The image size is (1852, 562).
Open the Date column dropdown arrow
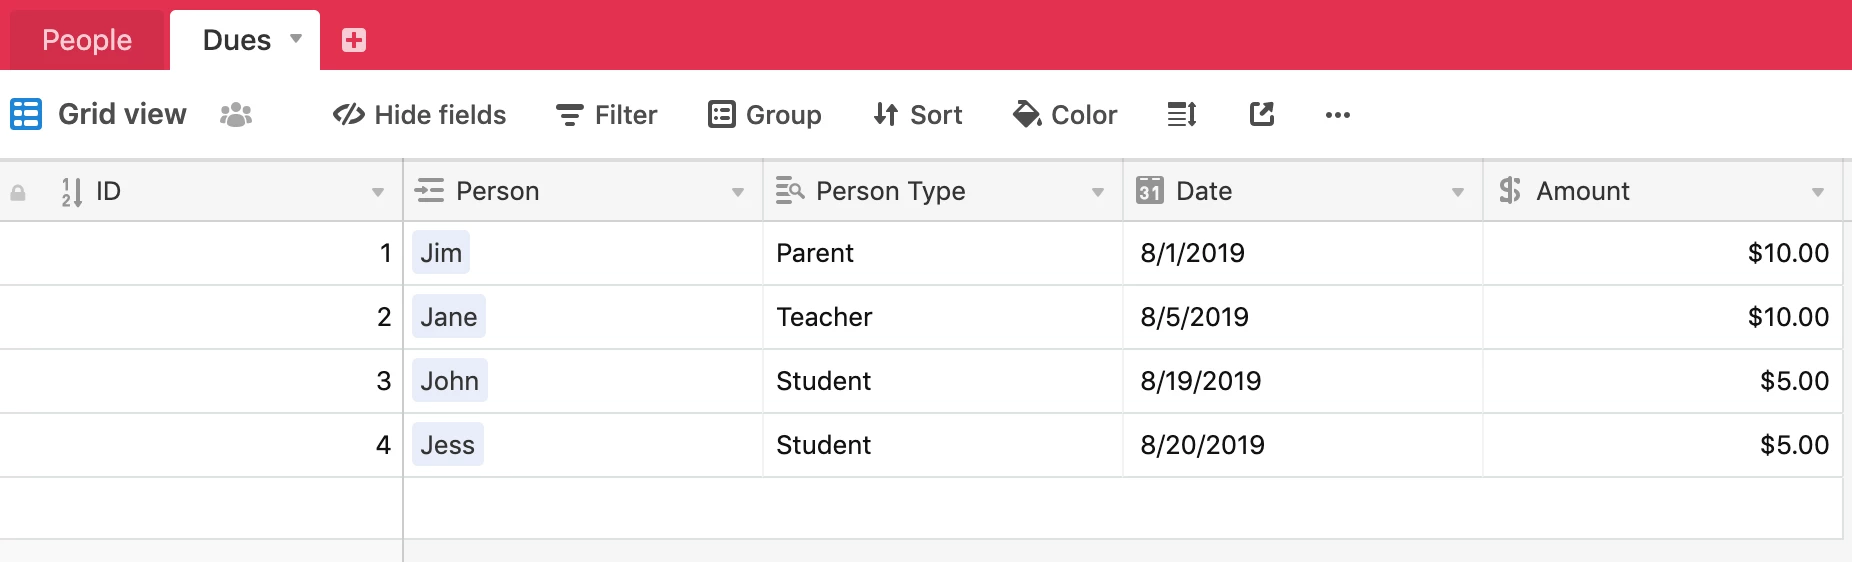[x=1458, y=192]
